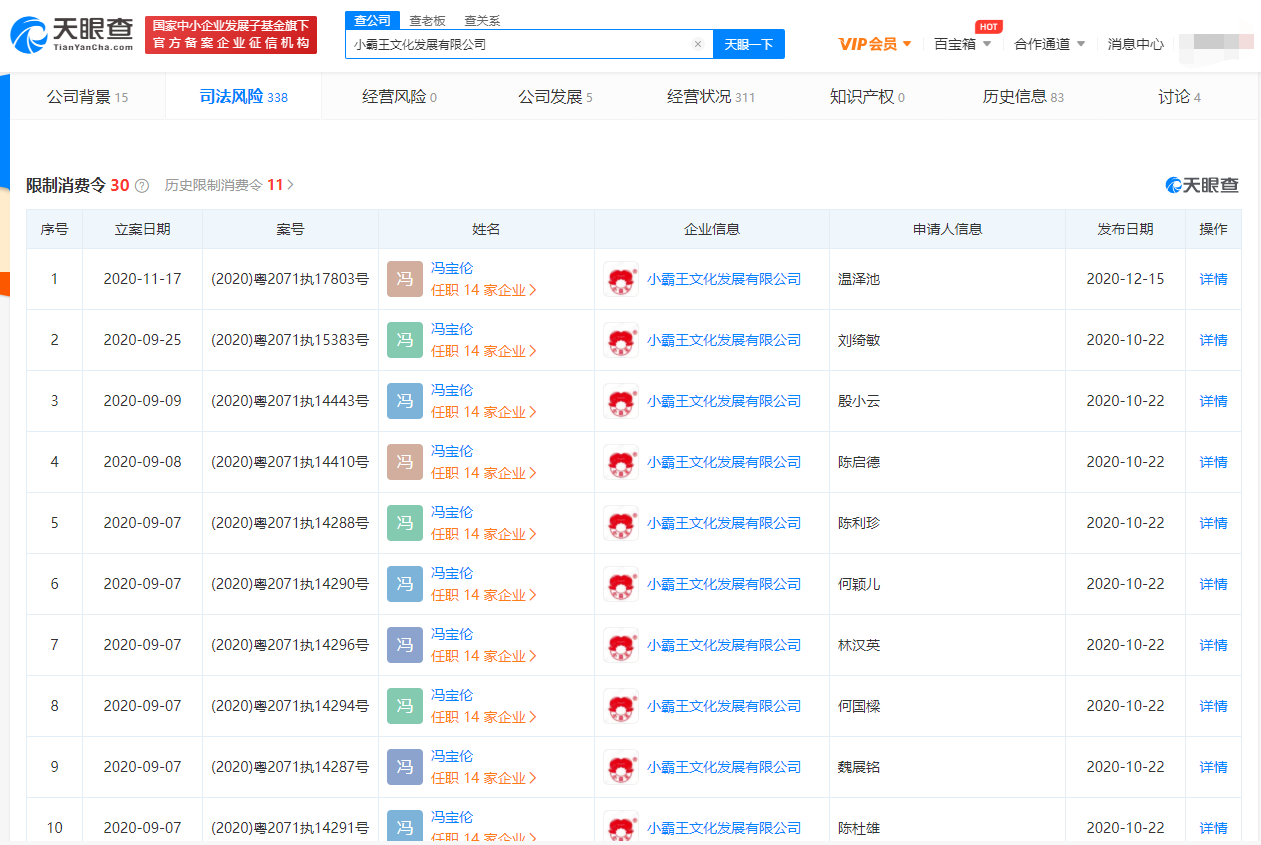The image size is (1261, 845).
Task: Clear the search box with X icon
Action: [x=698, y=44]
